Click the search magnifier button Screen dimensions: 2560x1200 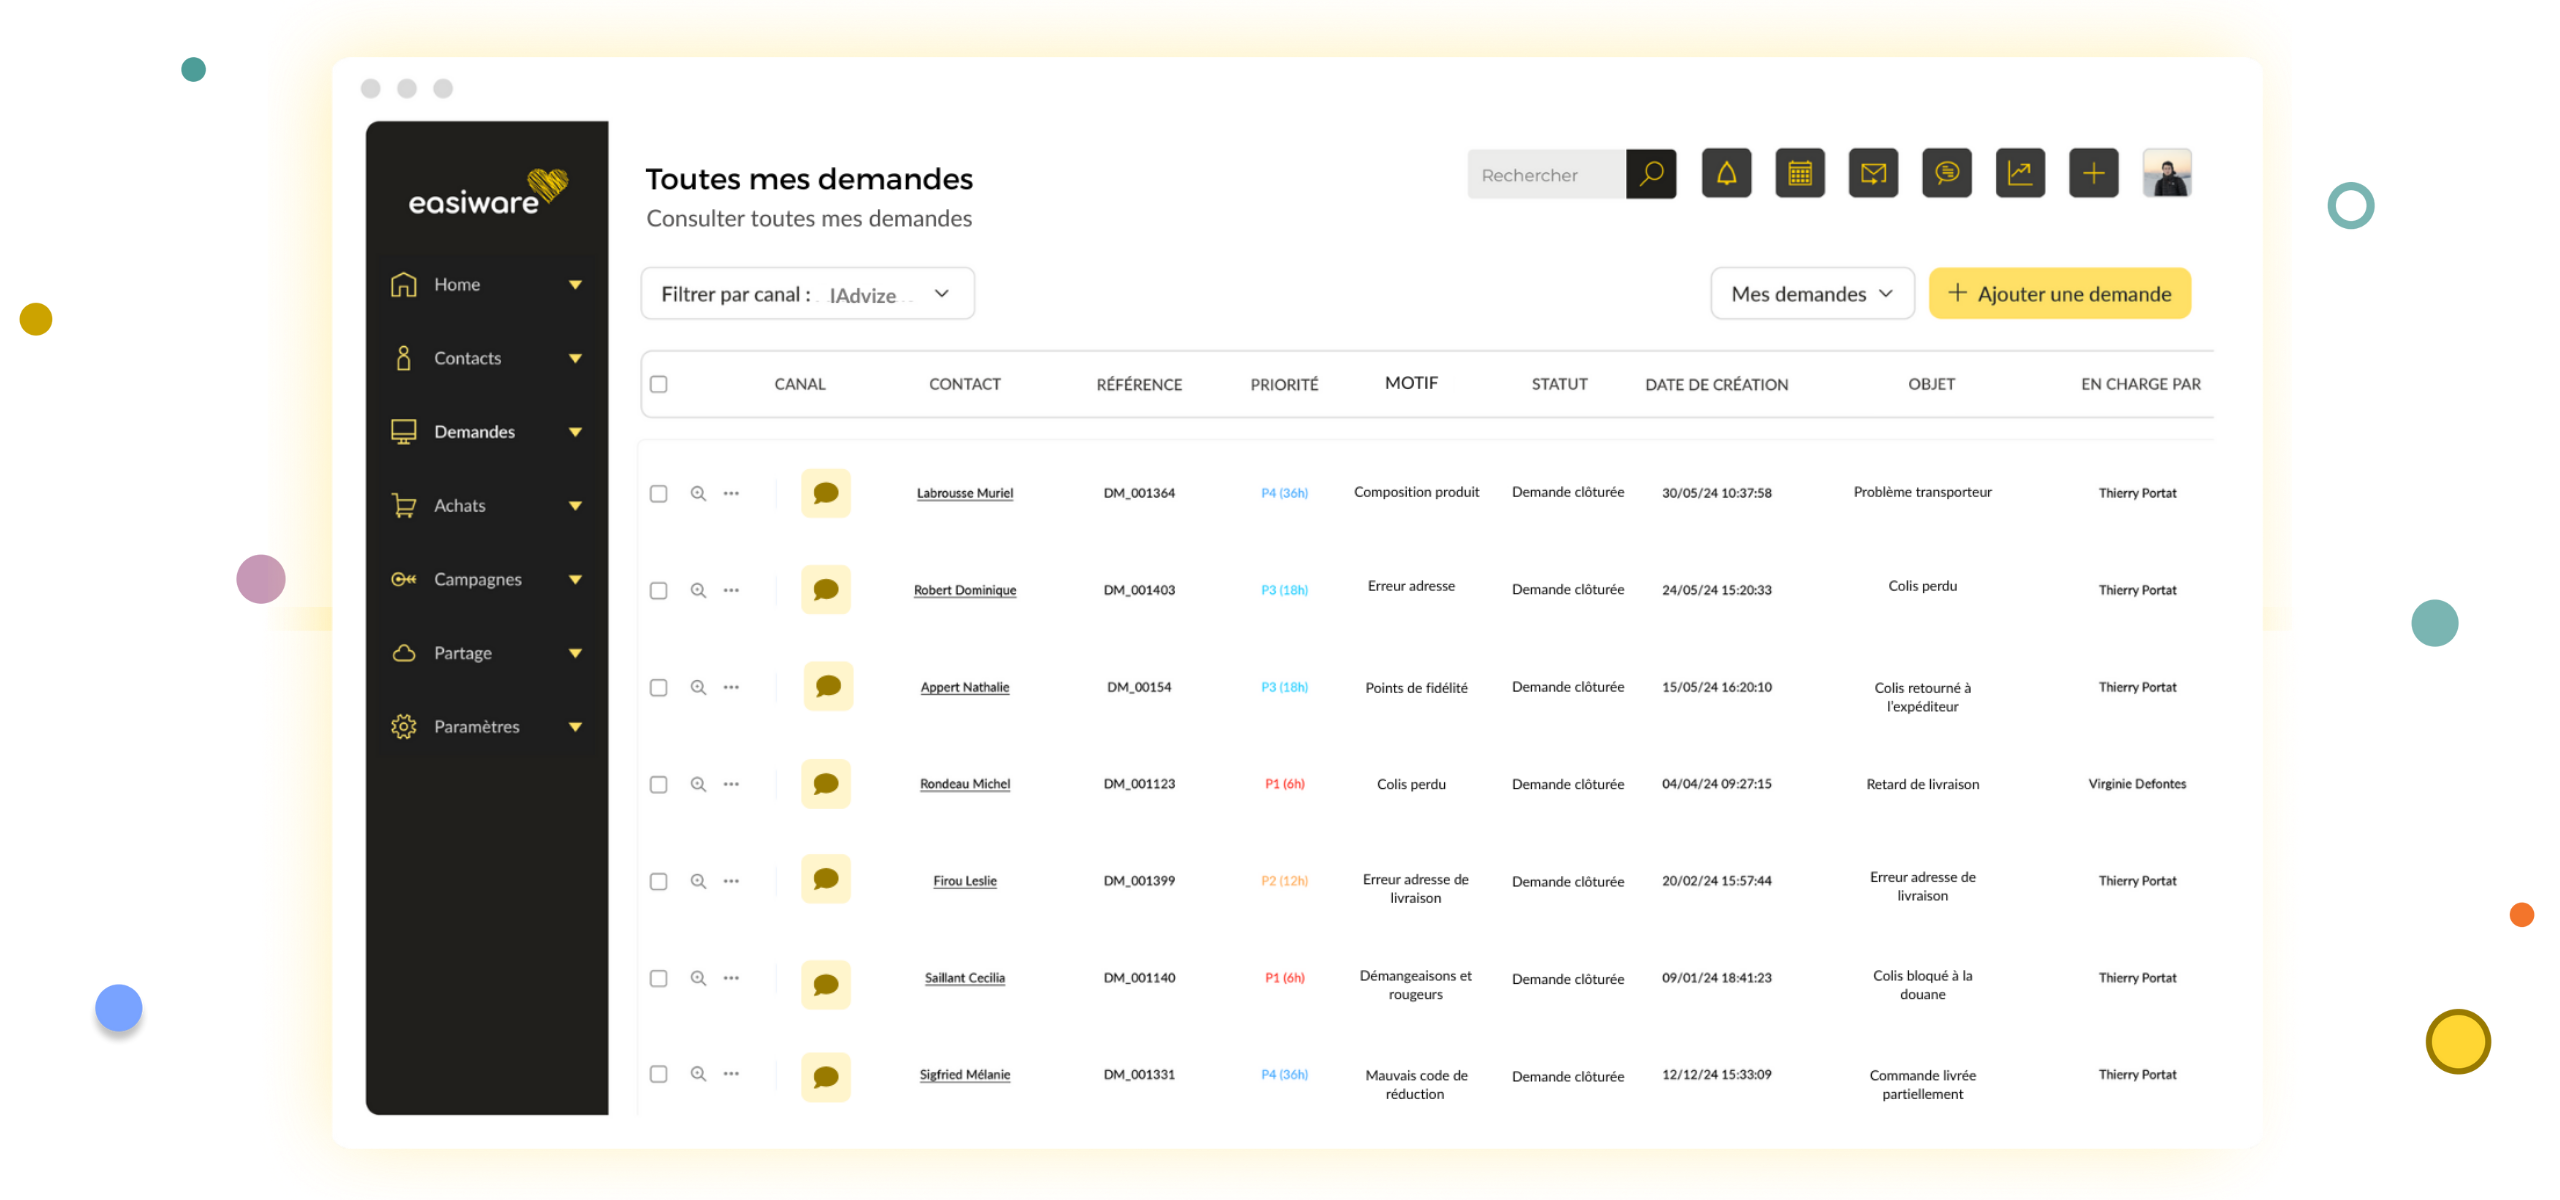click(1651, 174)
